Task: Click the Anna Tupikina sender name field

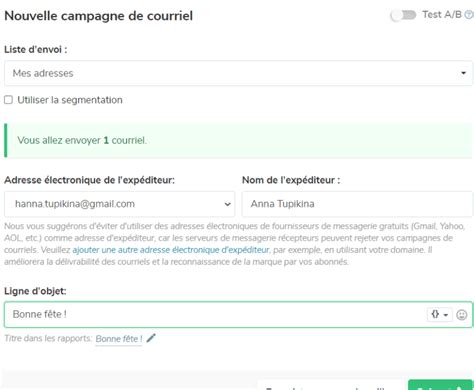Action: [357, 204]
